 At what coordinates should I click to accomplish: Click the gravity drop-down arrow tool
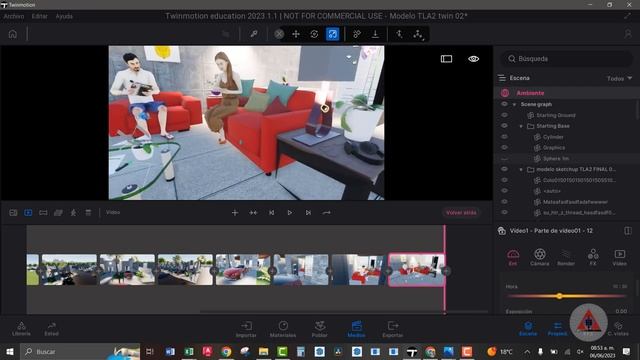click(x=375, y=34)
